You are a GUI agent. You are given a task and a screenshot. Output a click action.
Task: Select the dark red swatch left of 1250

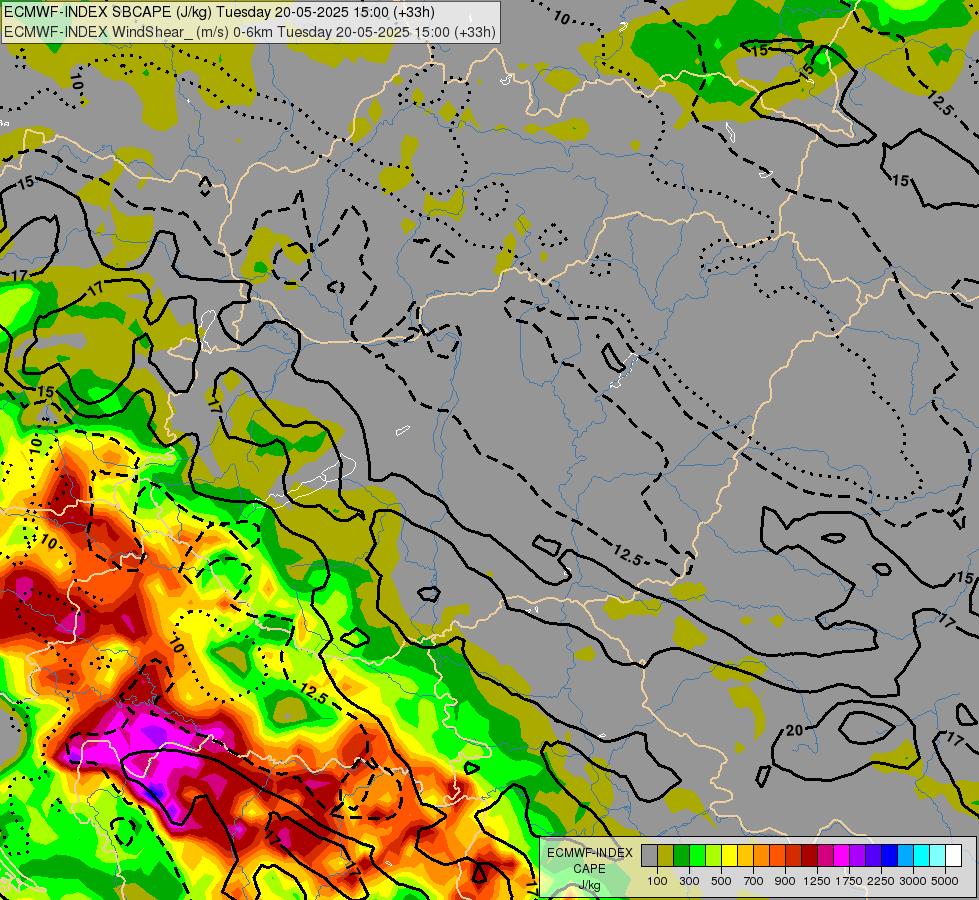coord(810,855)
